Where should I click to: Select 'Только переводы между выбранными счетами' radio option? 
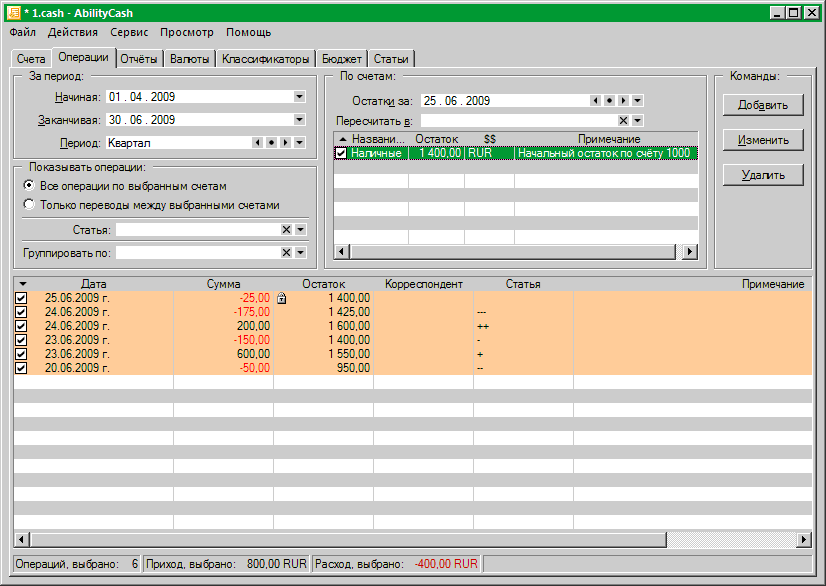coord(30,205)
